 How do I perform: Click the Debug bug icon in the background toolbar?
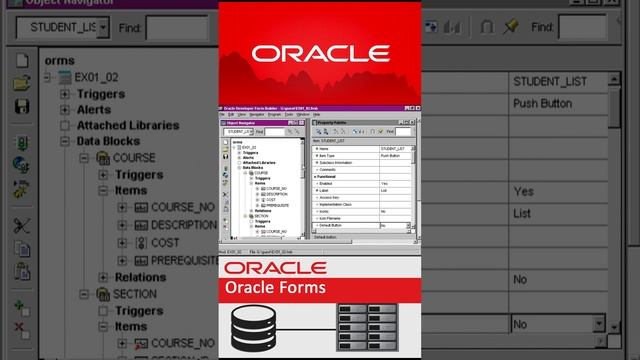[21, 189]
